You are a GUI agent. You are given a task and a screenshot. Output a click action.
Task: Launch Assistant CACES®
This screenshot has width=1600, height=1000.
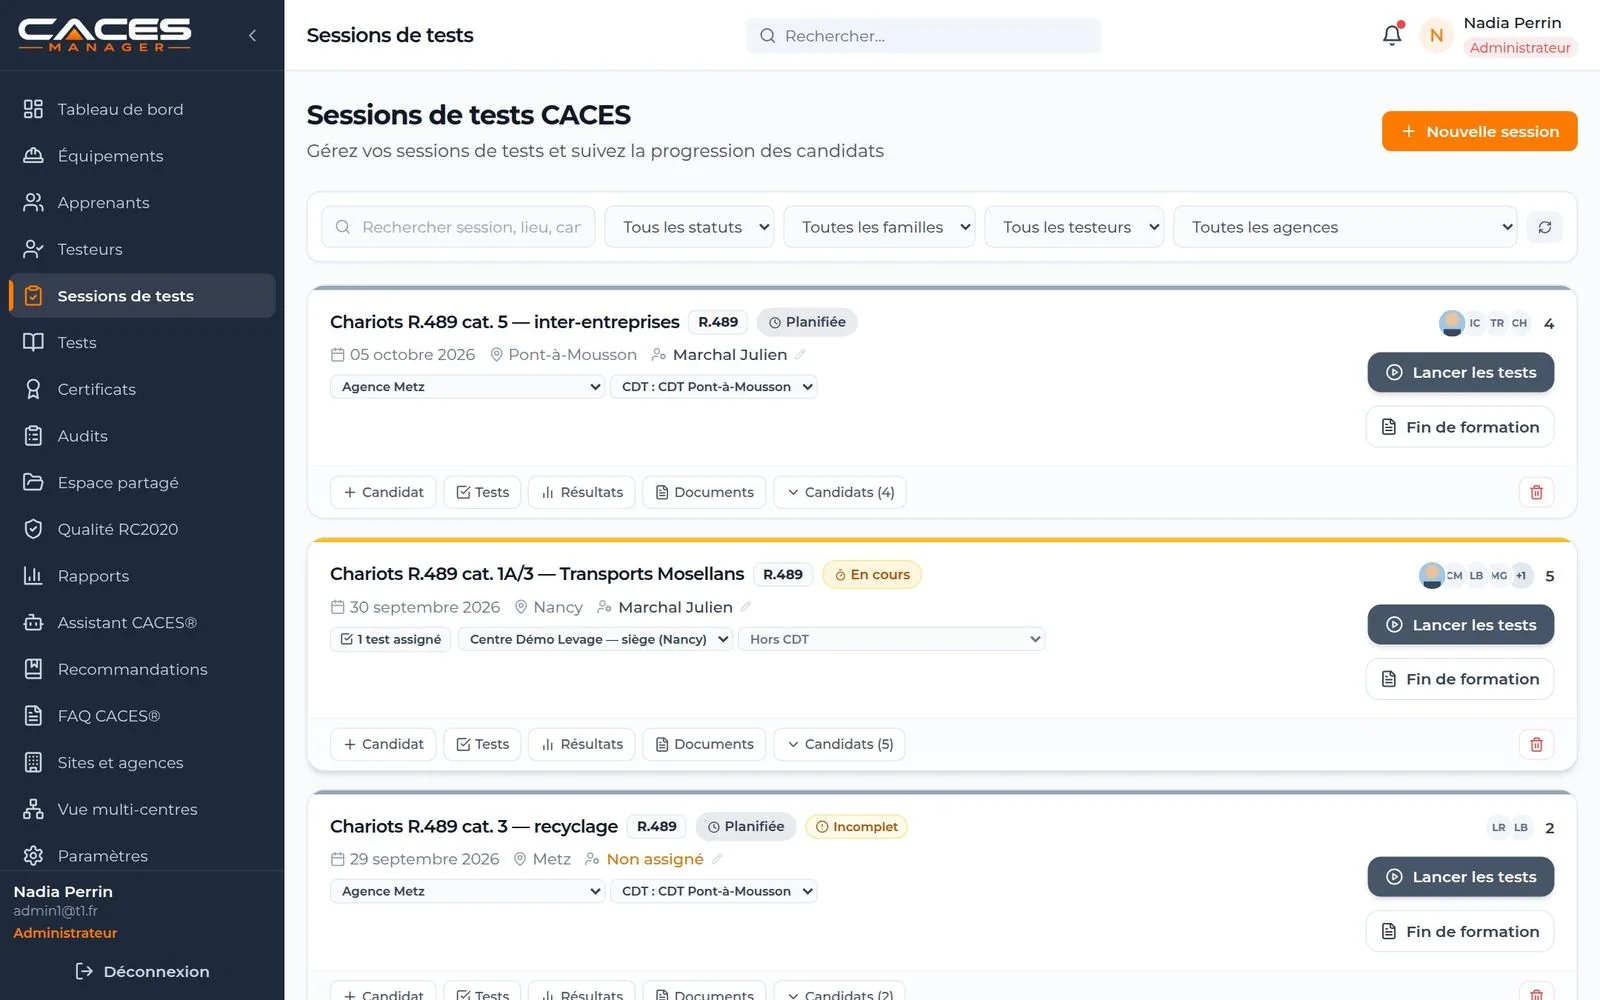pos(142,622)
